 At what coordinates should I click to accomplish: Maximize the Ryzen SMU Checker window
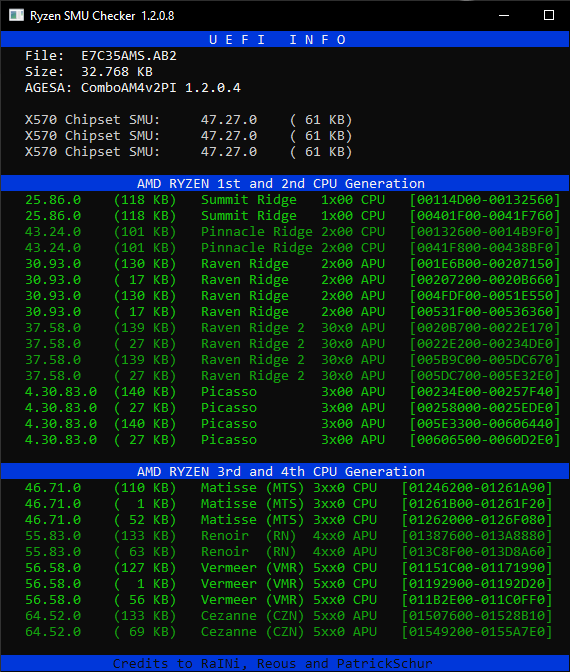pos(549,15)
